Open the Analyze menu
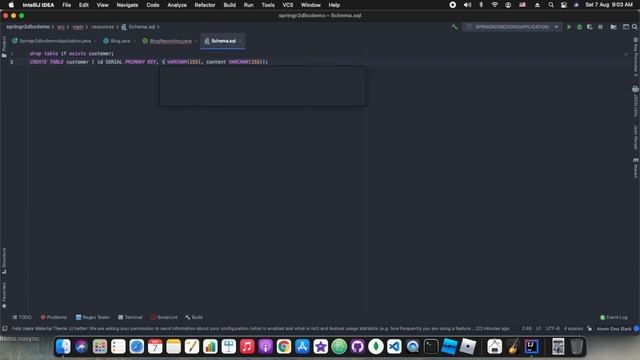The image size is (640, 360). [x=177, y=5]
